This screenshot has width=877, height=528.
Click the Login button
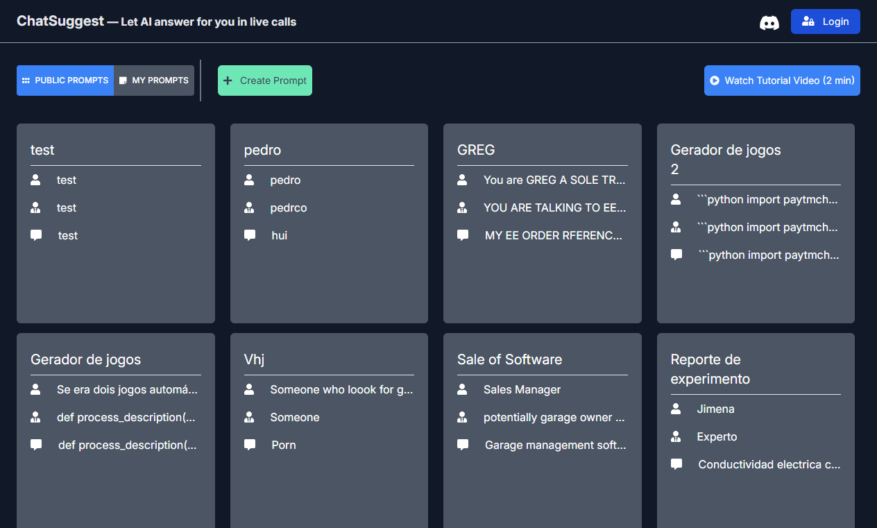825,21
